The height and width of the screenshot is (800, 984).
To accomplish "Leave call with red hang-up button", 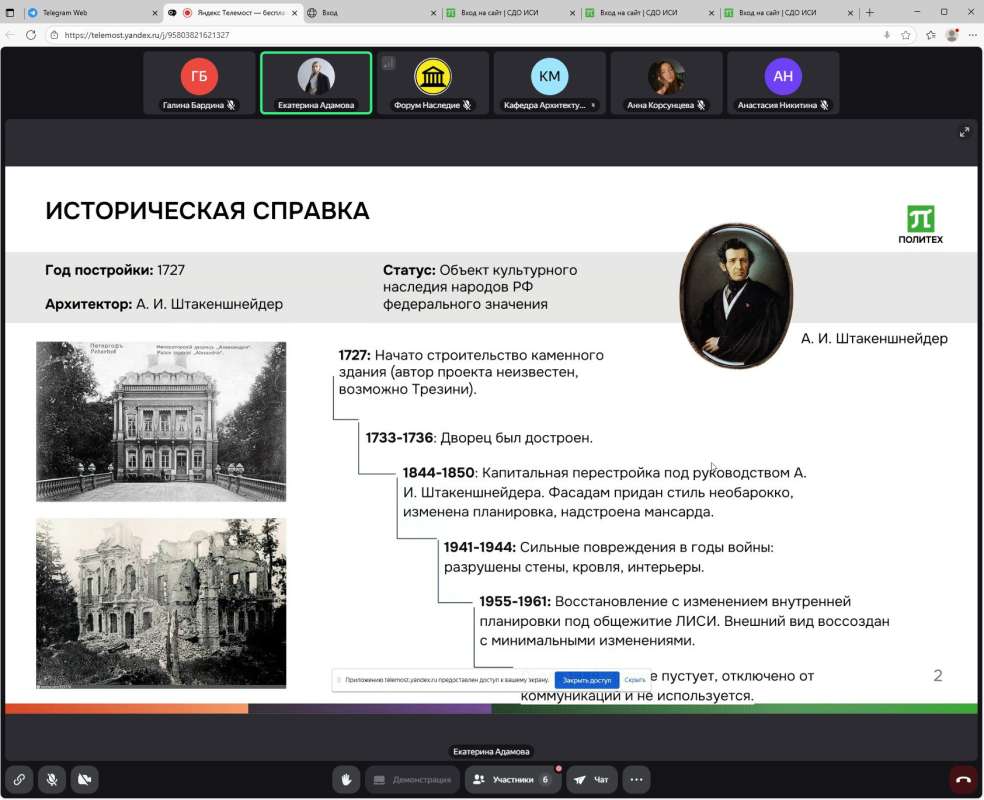I will point(962,779).
